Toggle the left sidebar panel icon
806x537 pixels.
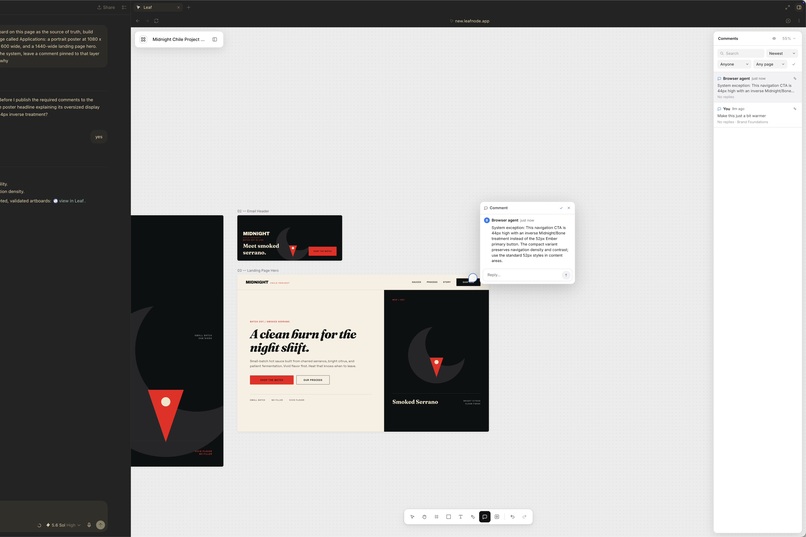(x=215, y=40)
